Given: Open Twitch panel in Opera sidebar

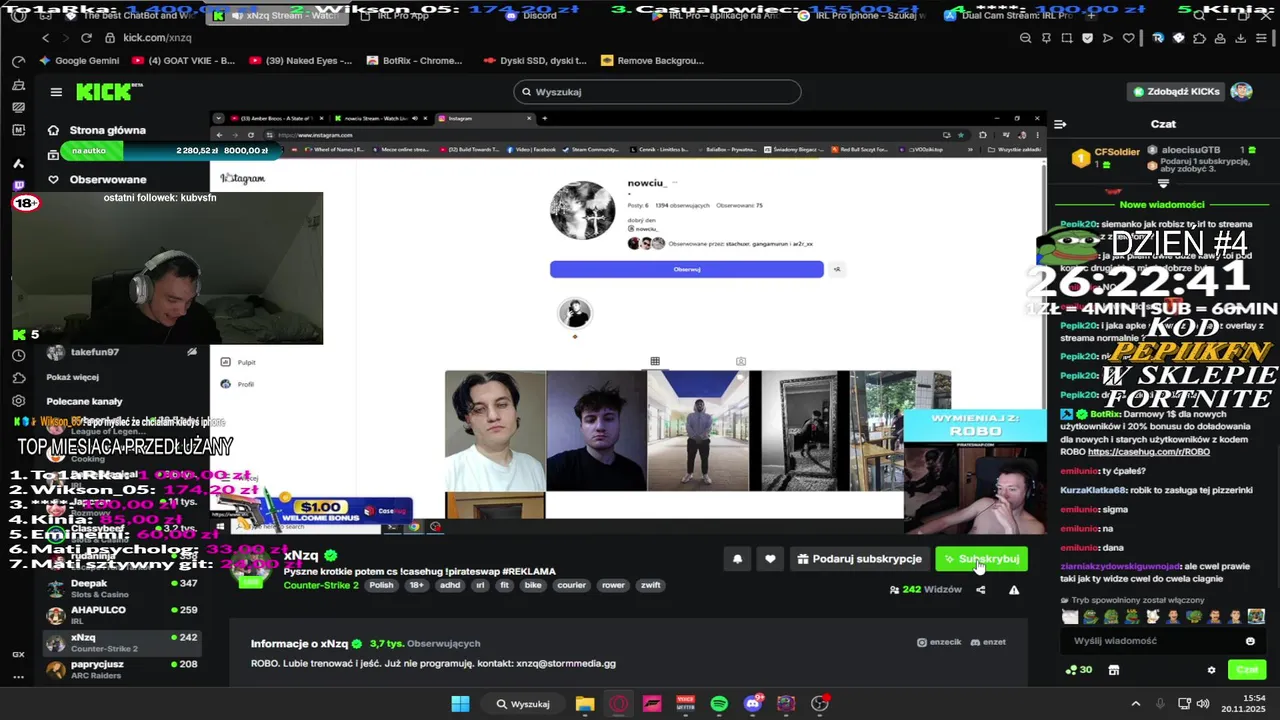Looking at the screenshot, I should pyautogui.click(x=18, y=186).
